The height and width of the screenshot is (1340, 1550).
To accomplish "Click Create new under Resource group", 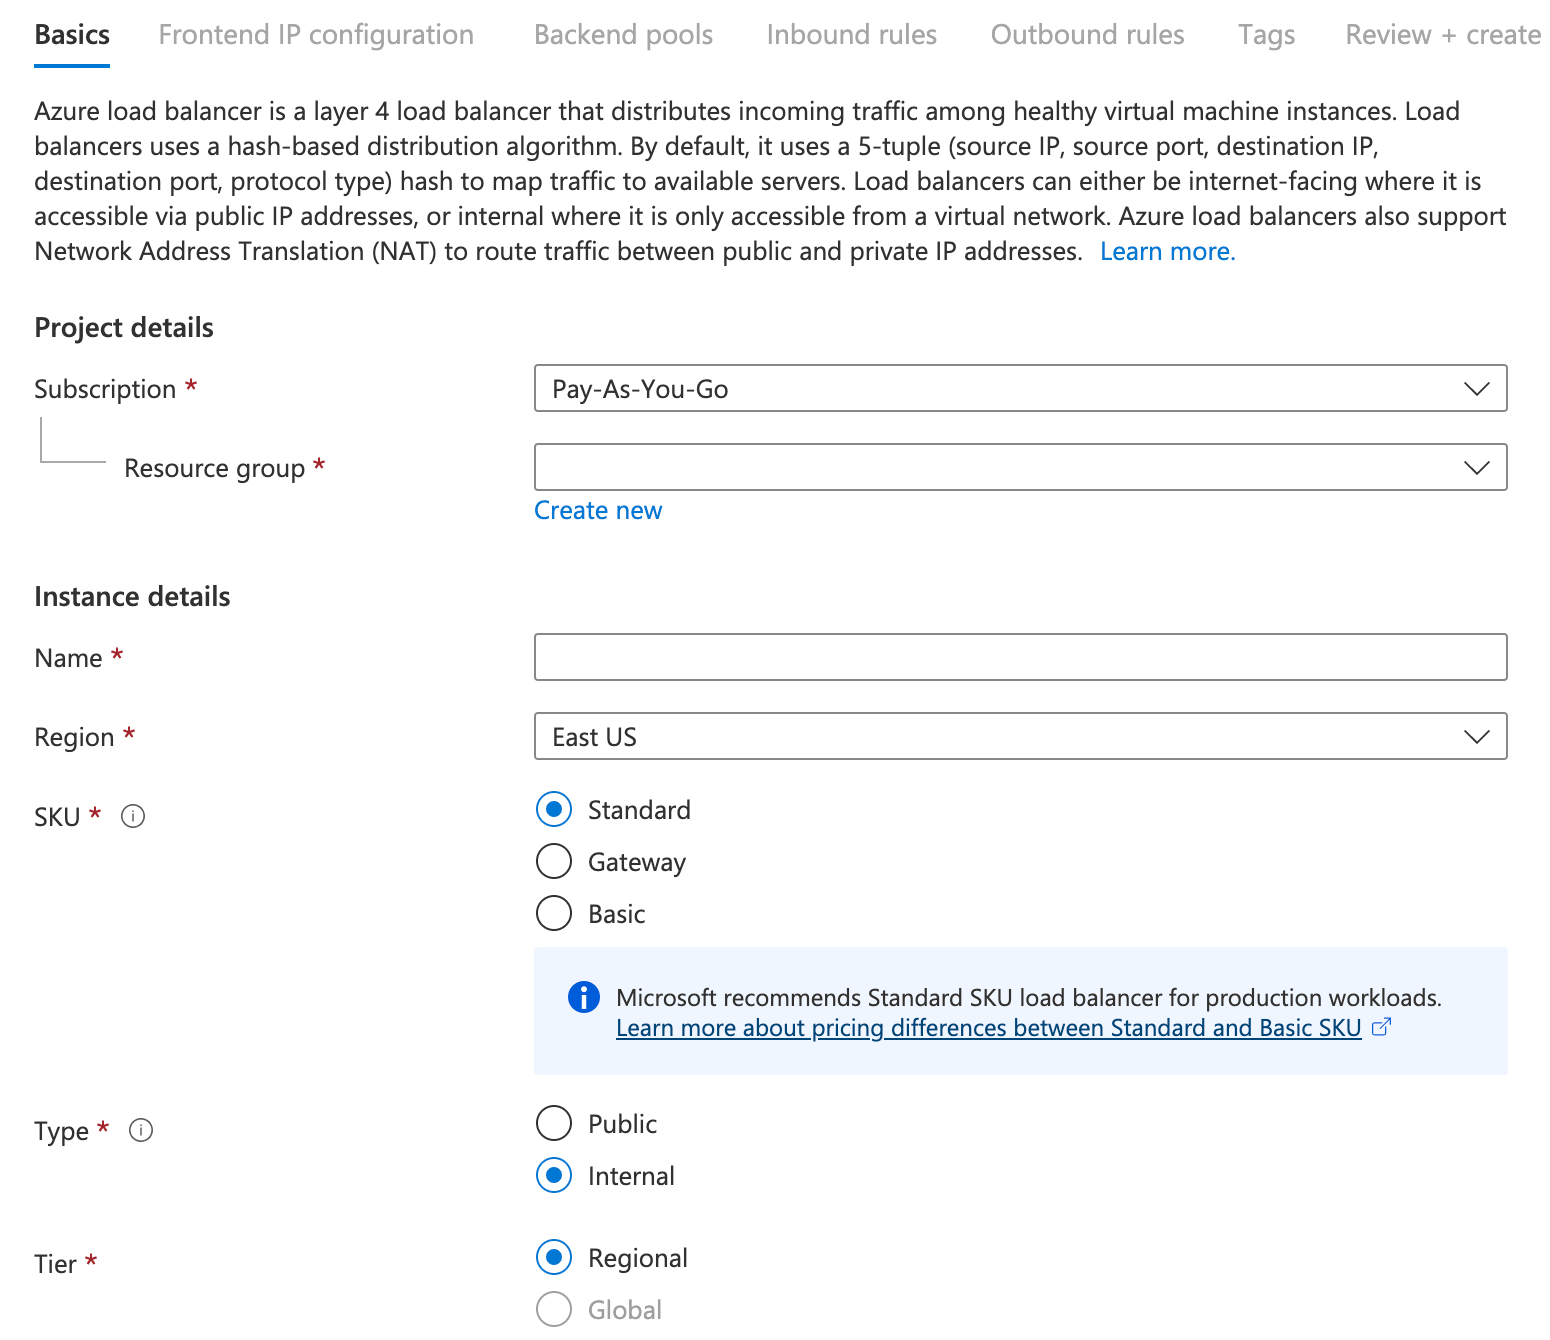I will [x=597, y=510].
